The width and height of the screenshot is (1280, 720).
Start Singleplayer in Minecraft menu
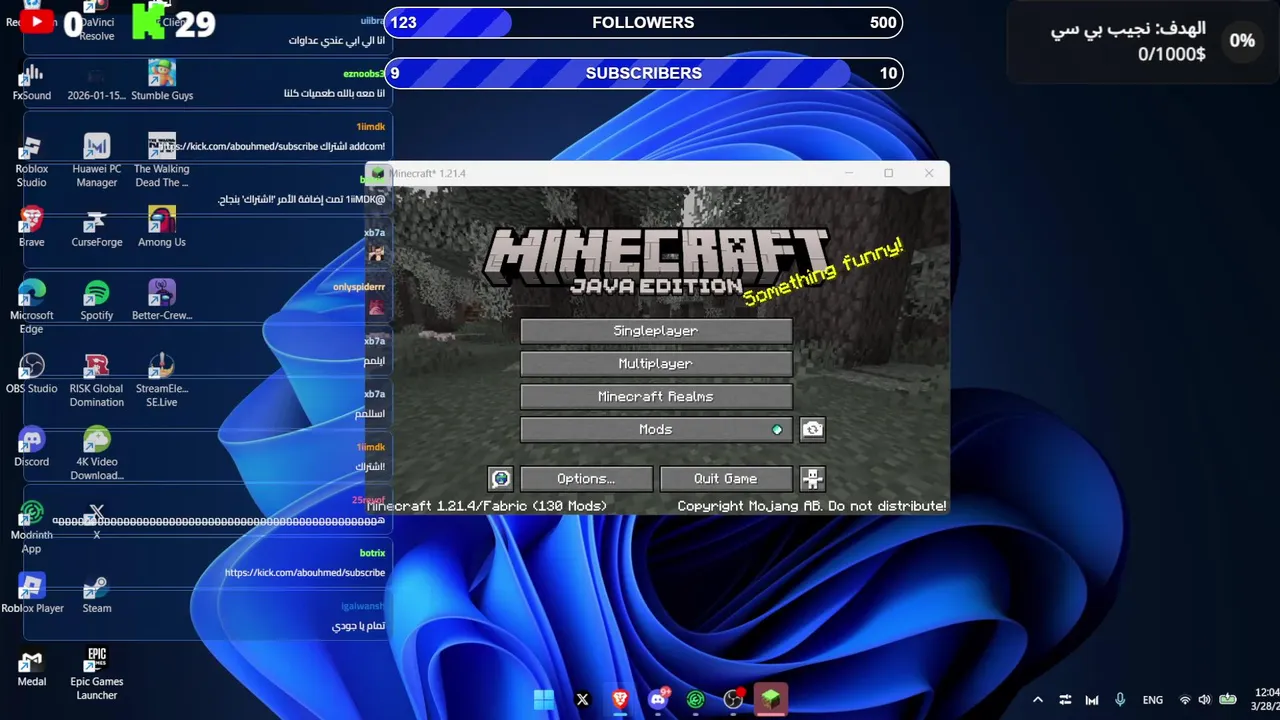coord(656,331)
